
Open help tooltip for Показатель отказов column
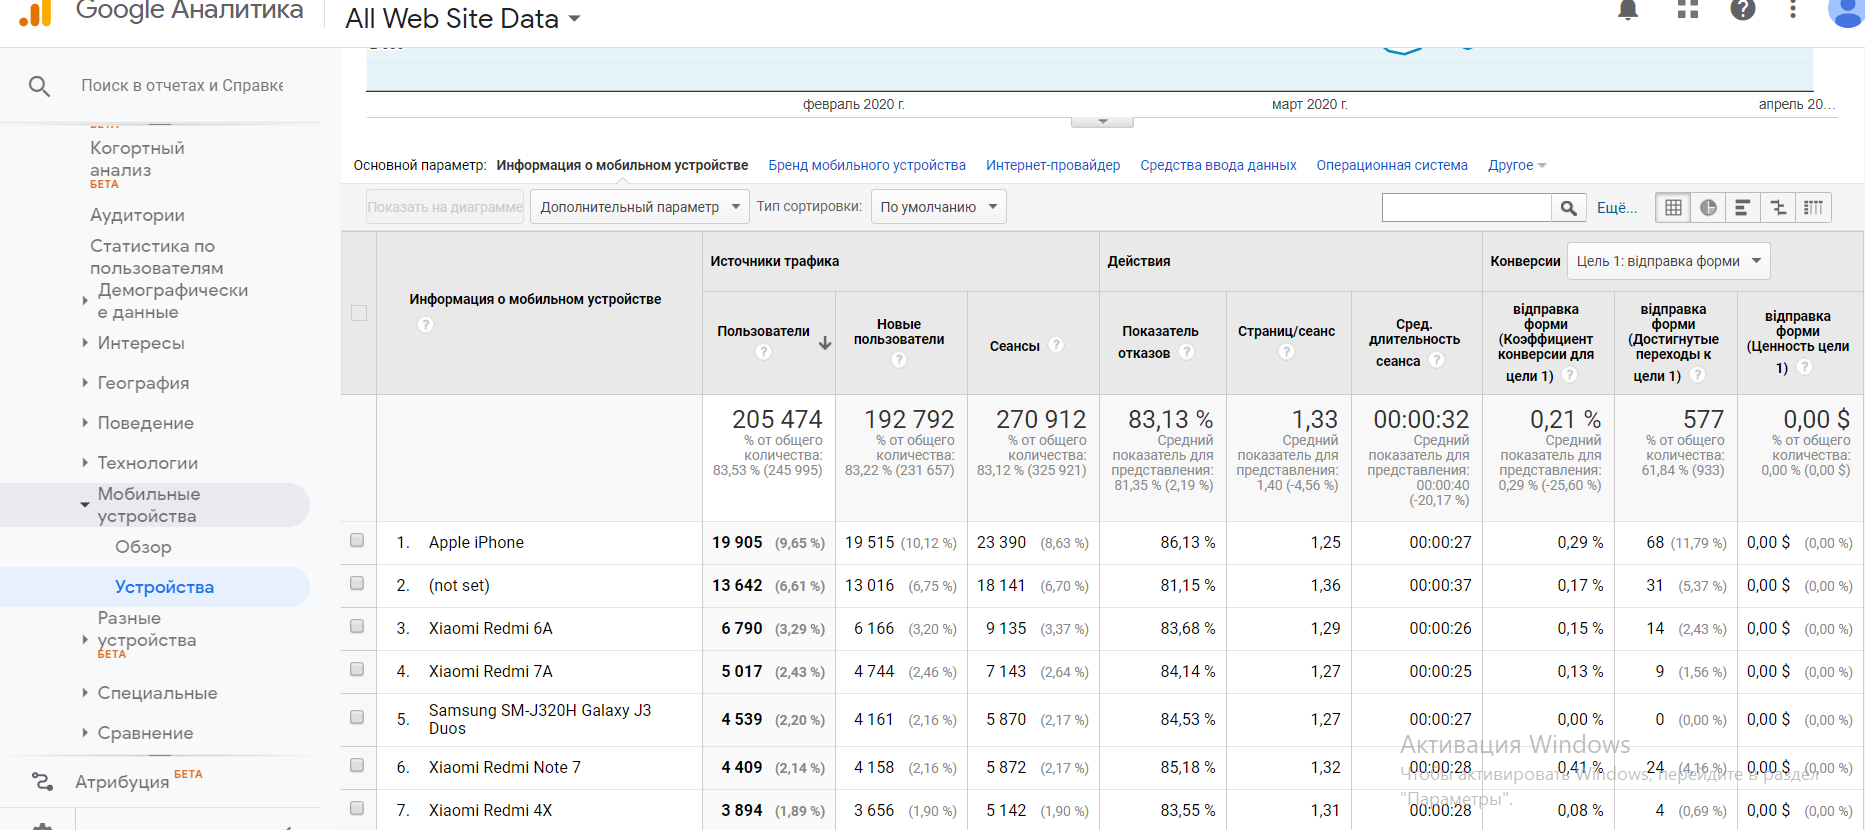[x=1187, y=352]
